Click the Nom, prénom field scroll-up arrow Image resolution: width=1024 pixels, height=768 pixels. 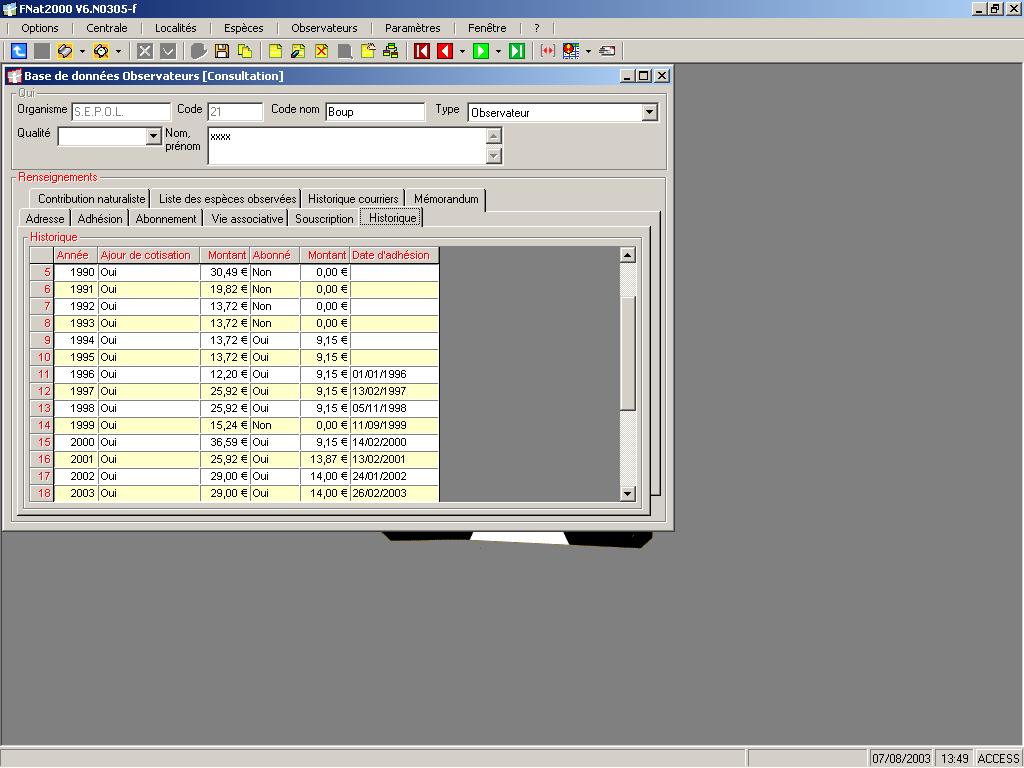point(494,136)
